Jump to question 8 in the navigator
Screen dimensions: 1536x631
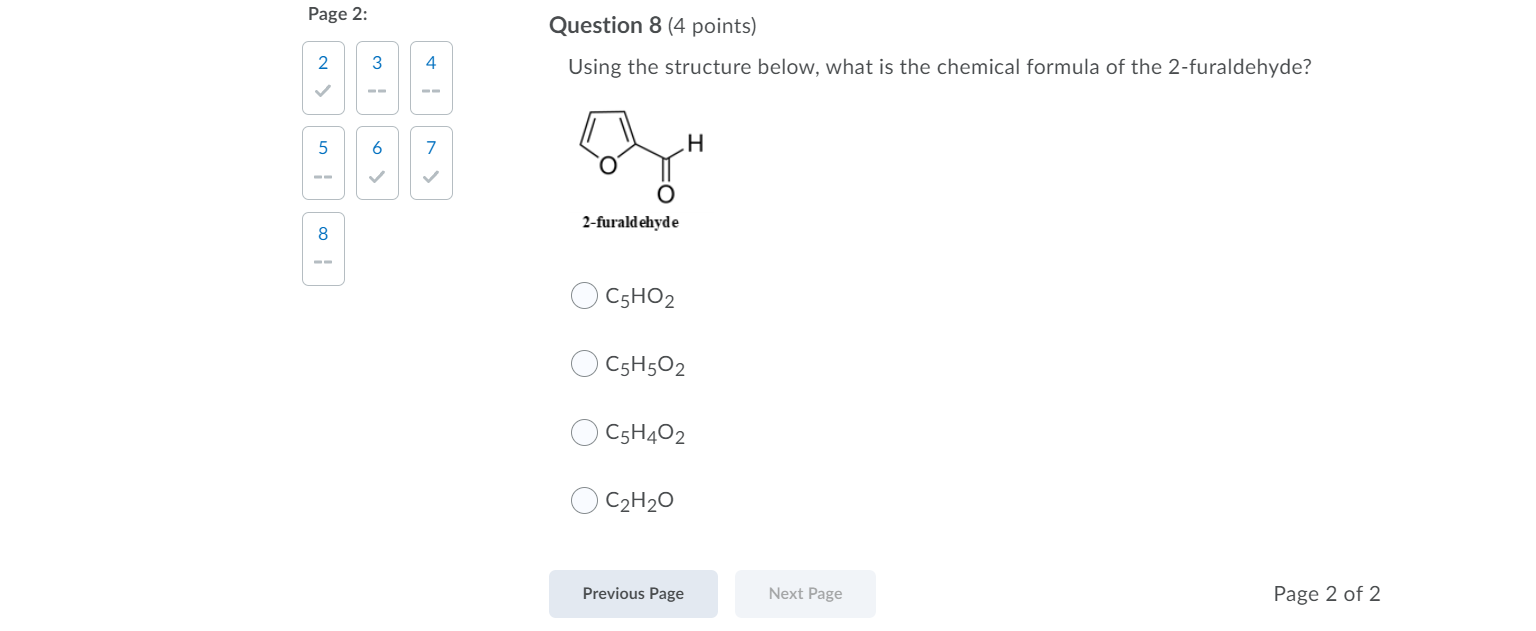(322, 248)
